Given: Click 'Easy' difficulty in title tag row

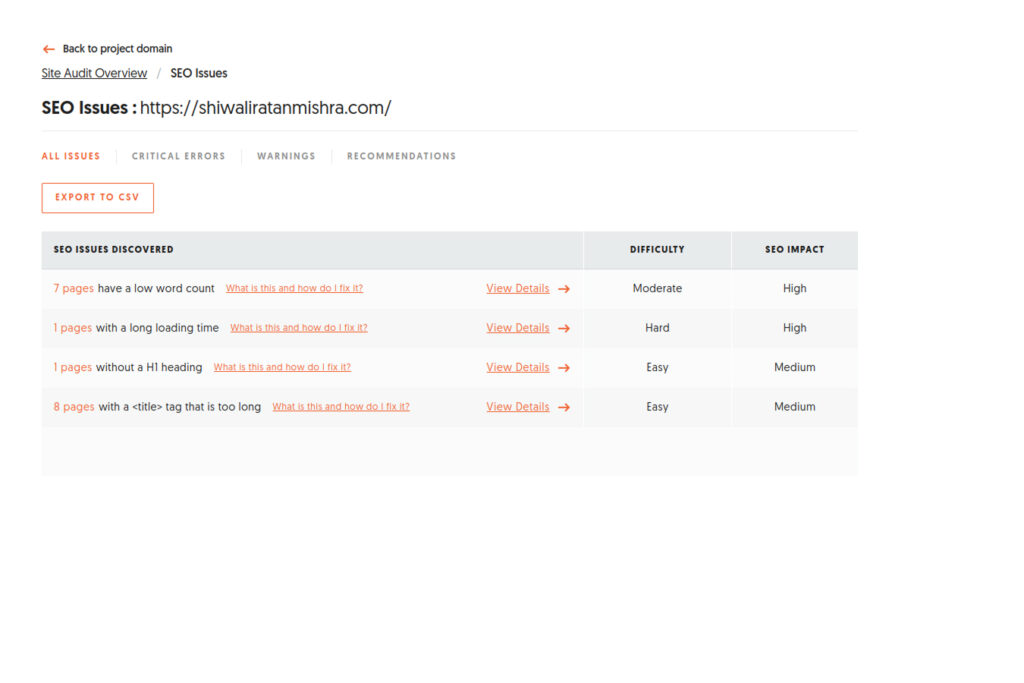Looking at the screenshot, I should (x=657, y=407).
